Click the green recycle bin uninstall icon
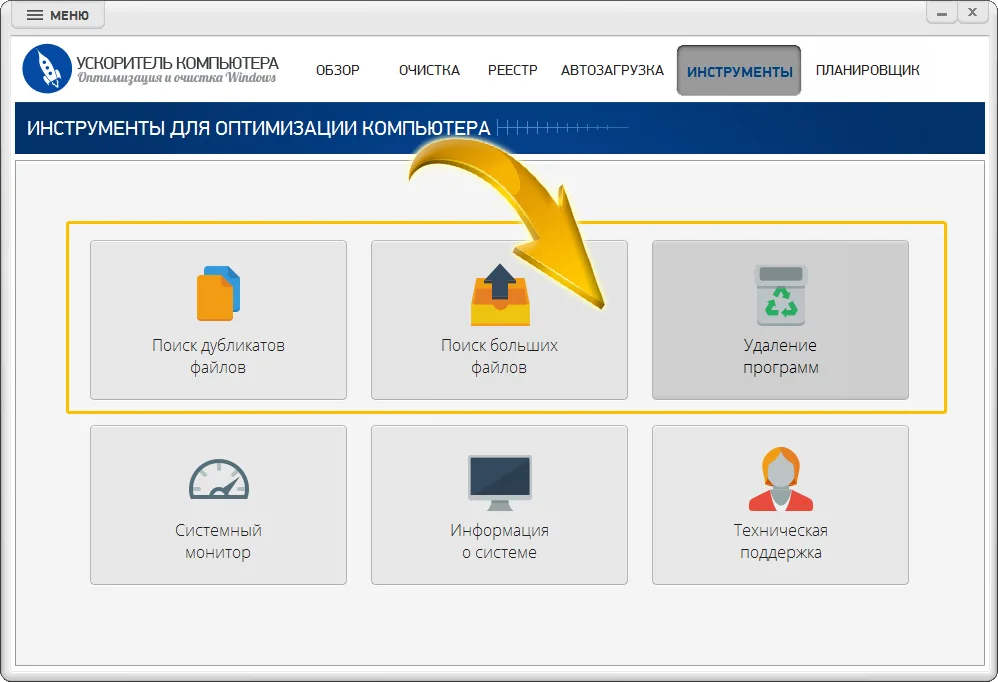This screenshot has width=998, height=682. [x=780, y=295]
